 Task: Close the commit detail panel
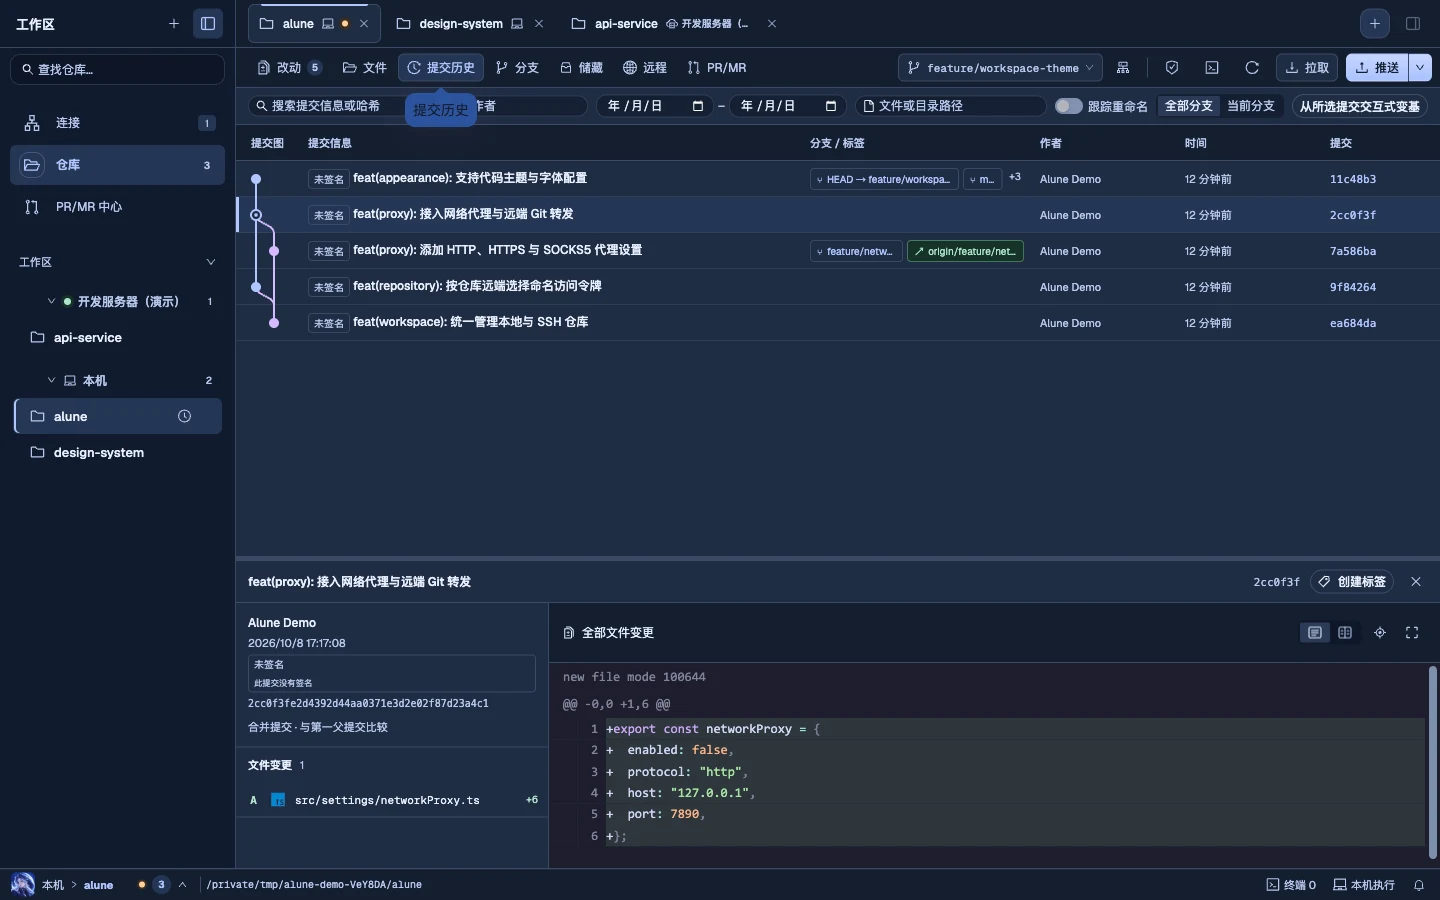[1416, 582]
